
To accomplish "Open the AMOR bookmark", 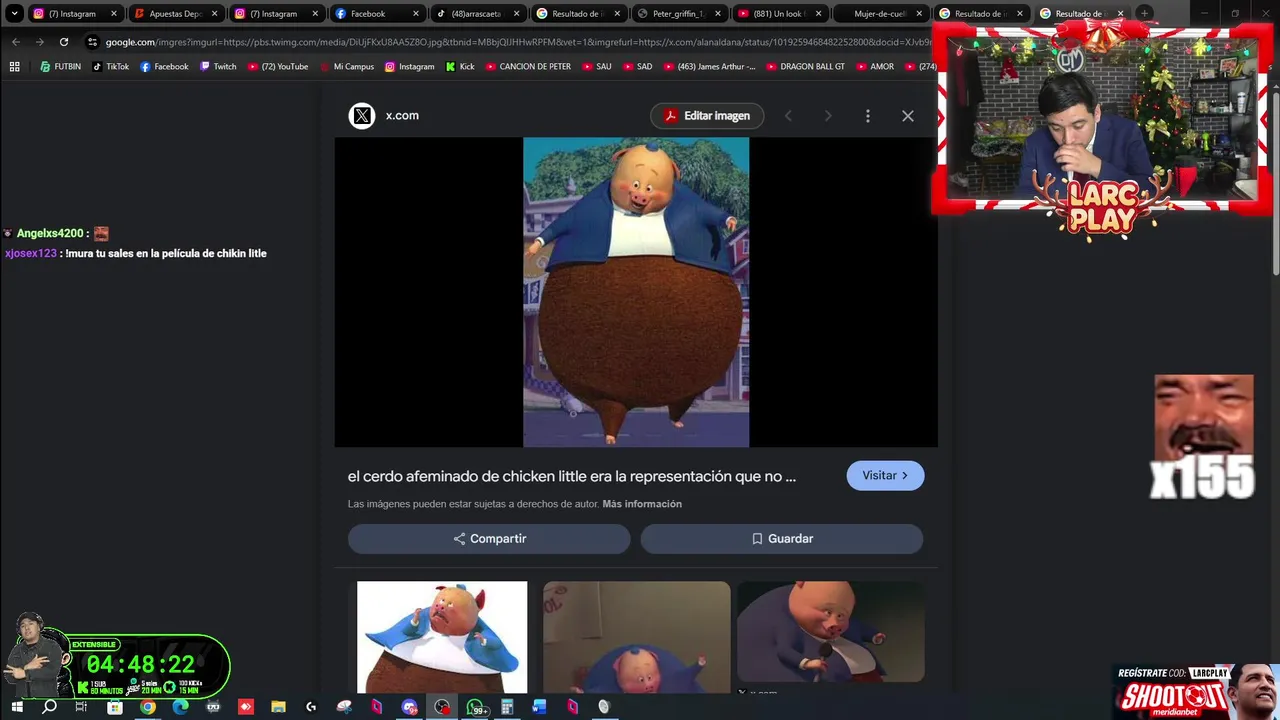I will [875, 67].
